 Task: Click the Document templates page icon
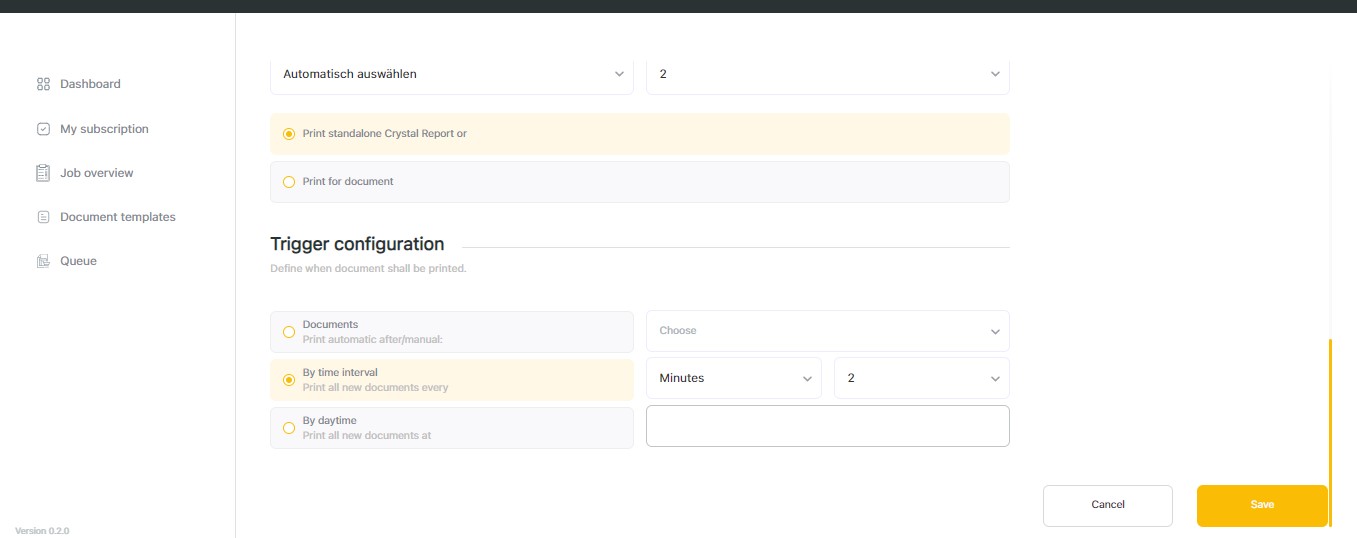43,217
